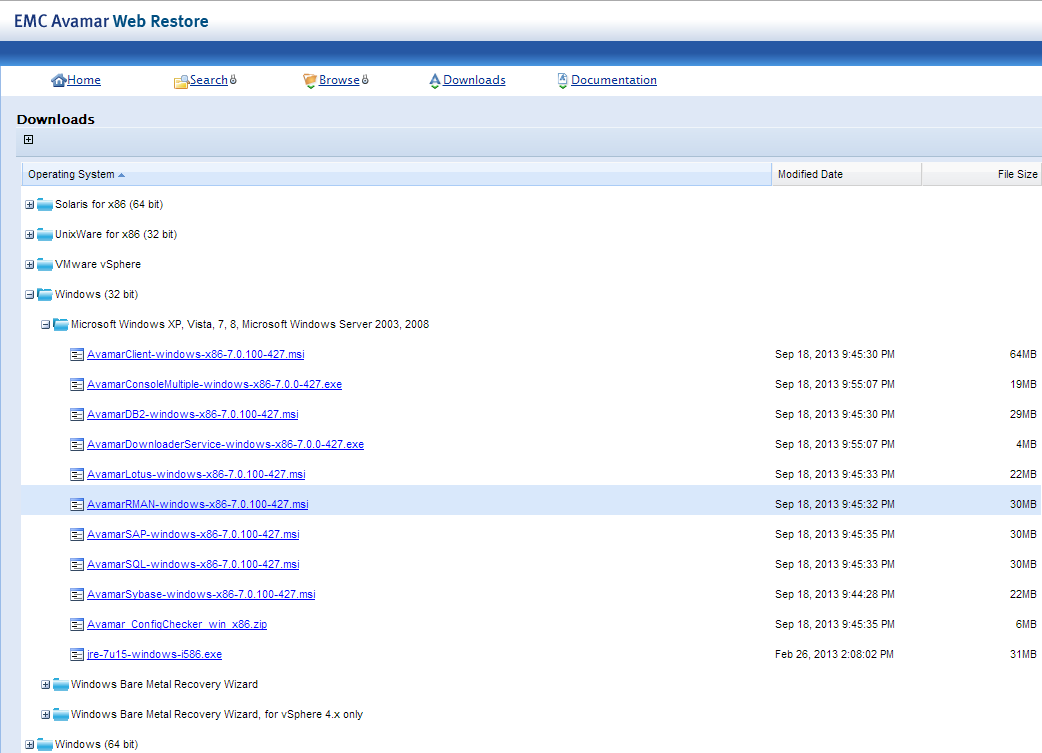
Task: Click the file icon beside AvamarDB2 msi
Action: click(77, 414)
